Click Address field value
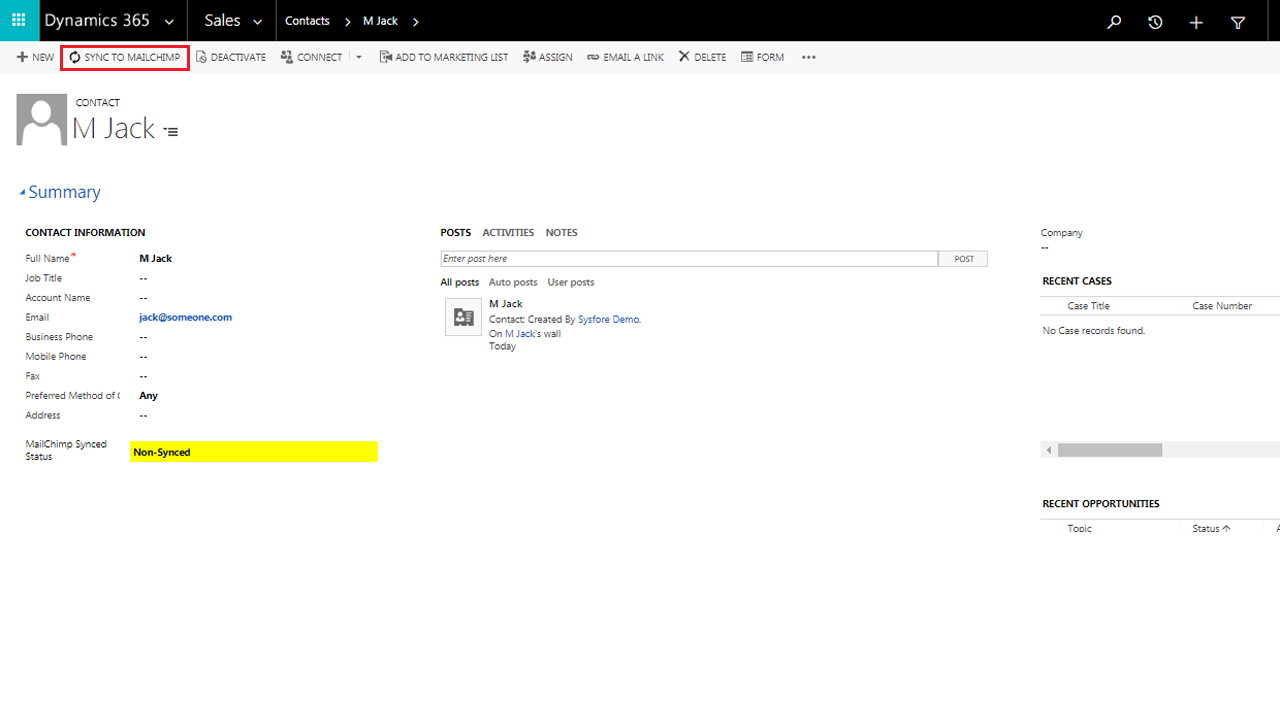Image resolution: width=1280 pixels, height=720 pixels. click(144, 415)
